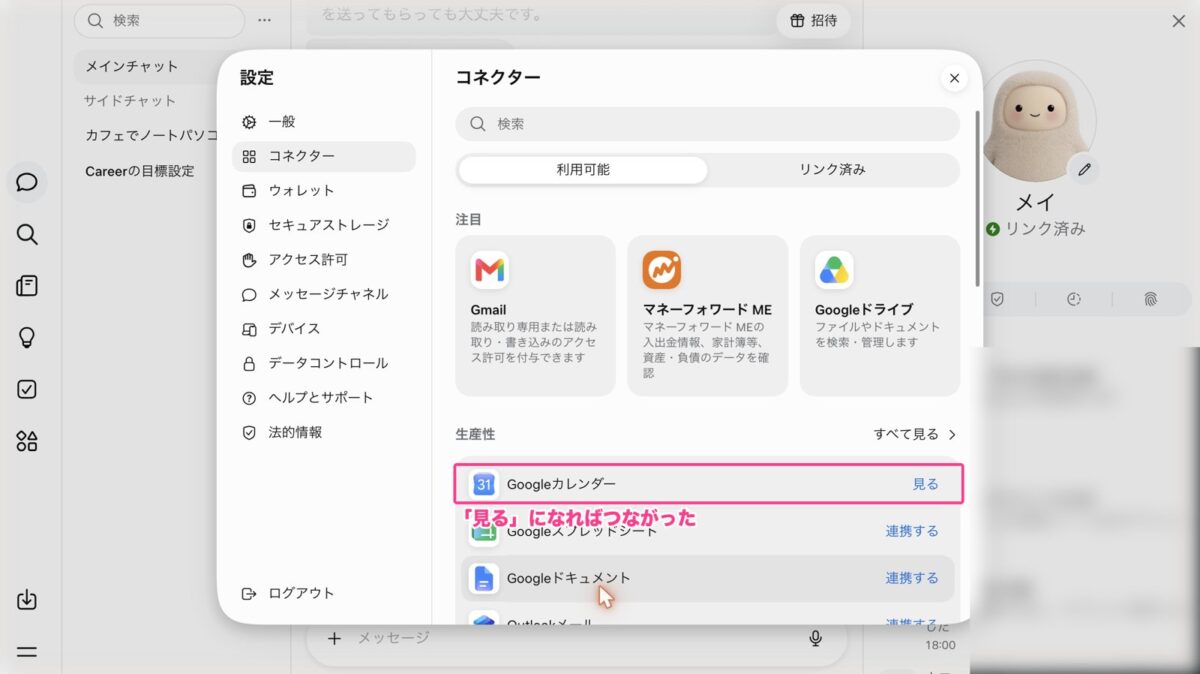Image resolution: width=1200 pixels, height=674 pixels.
Task: Open the notes icon in left rail
Action: [x=27, y=286]
